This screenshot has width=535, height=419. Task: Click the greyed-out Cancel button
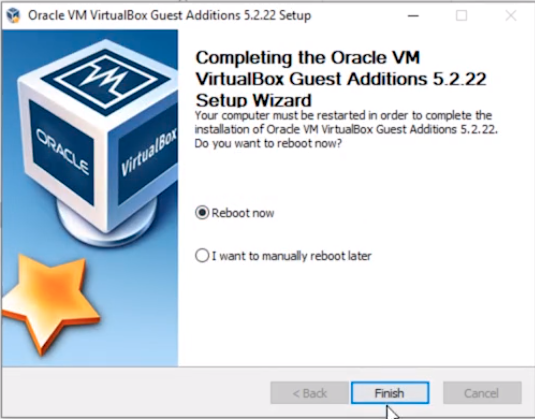pos(482,393)
